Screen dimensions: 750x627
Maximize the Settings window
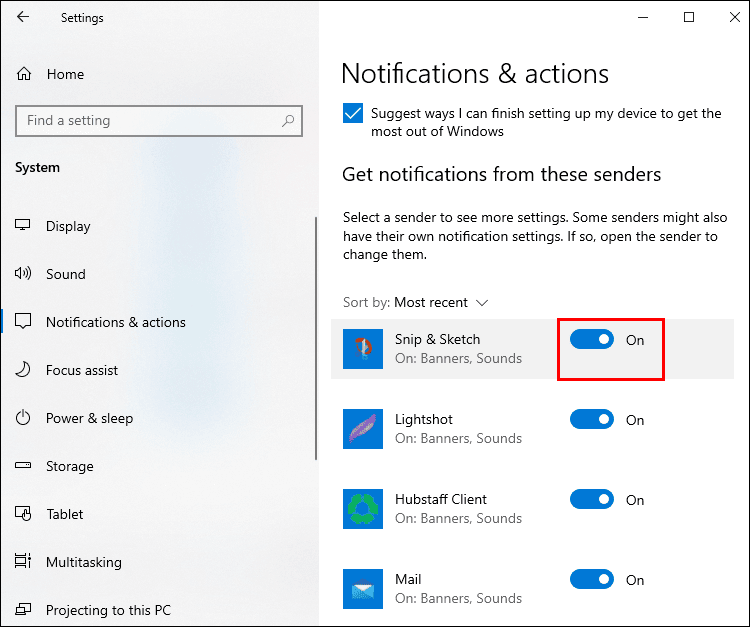689,17
